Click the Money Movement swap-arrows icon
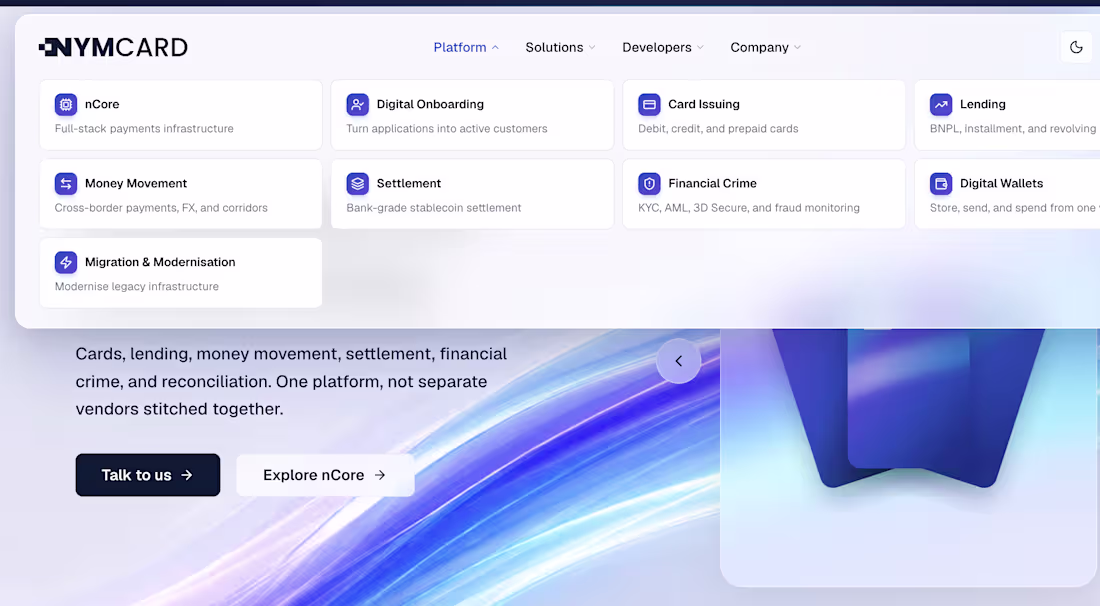The image size is (1100, 606). click(66, 184)
